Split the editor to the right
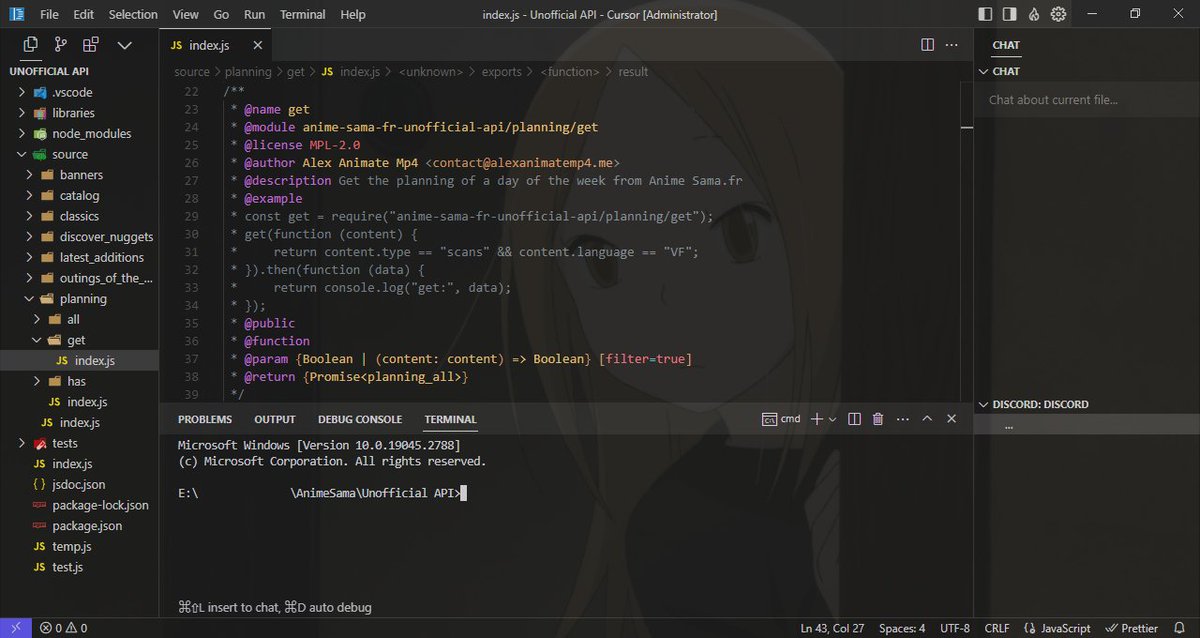 927,45
